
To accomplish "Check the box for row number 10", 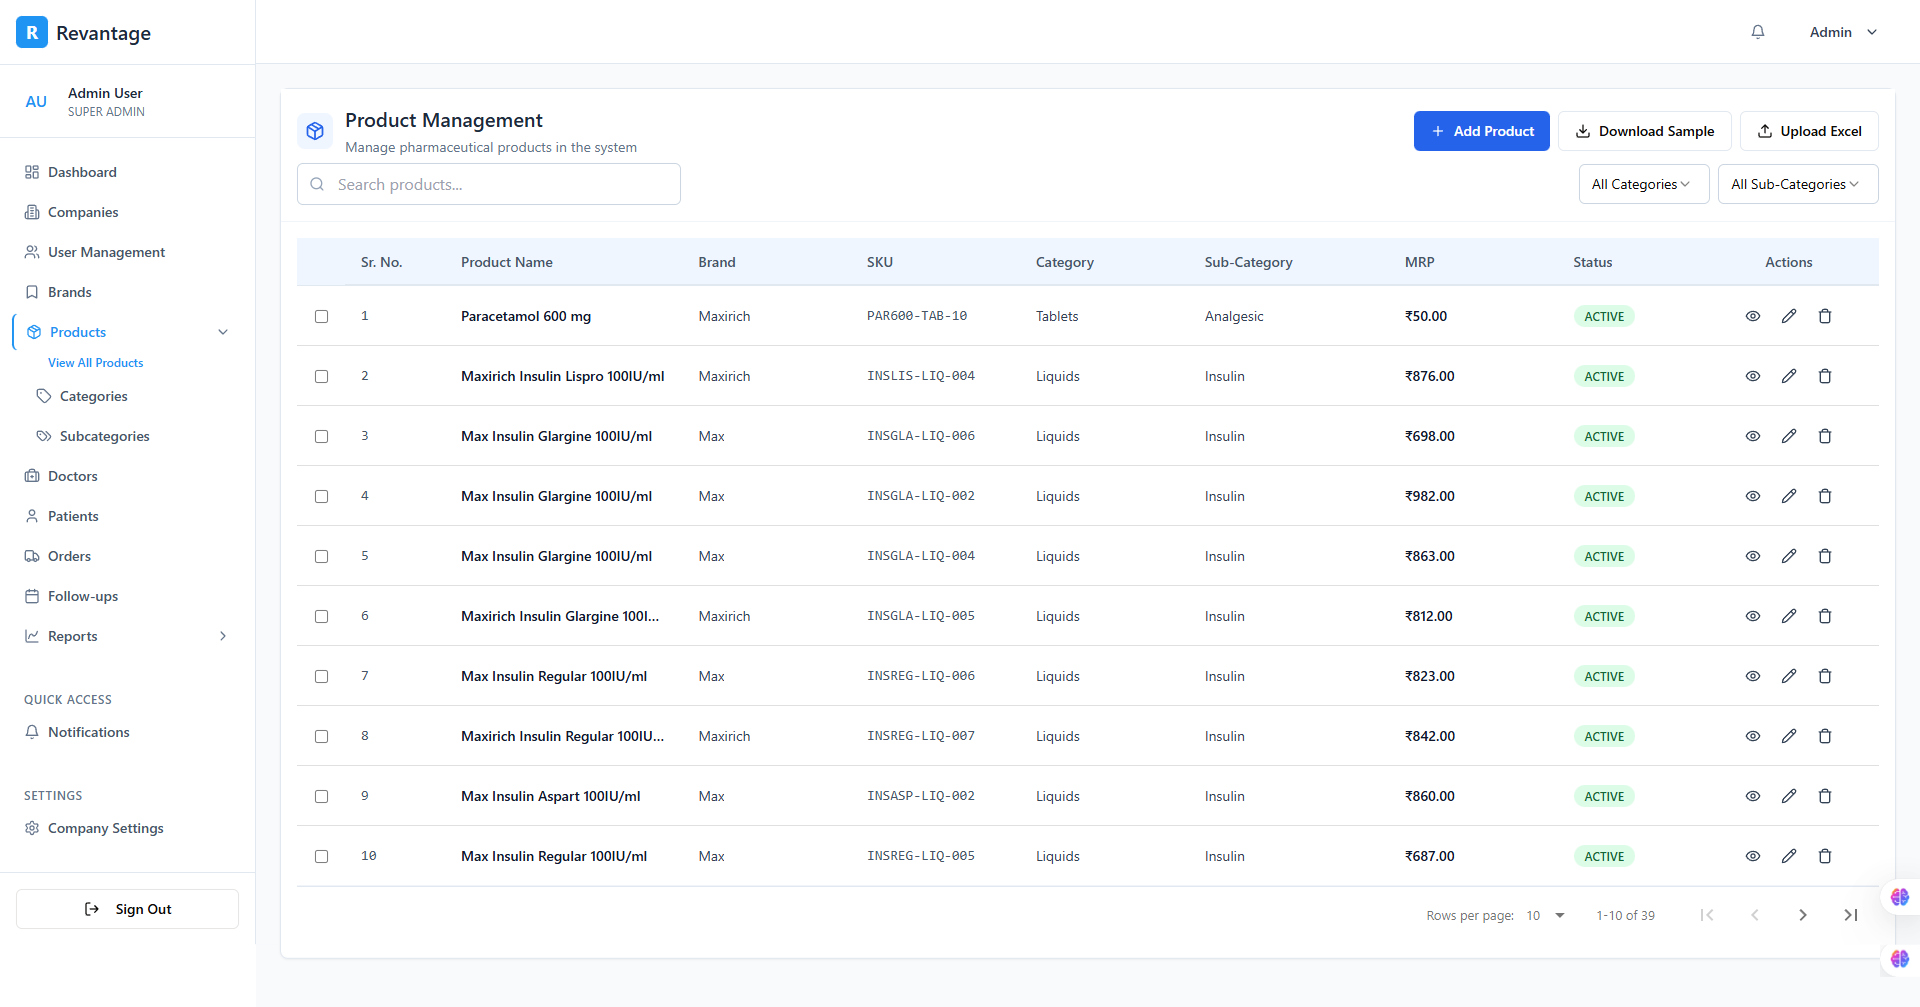I will click(x=321, y=856).
